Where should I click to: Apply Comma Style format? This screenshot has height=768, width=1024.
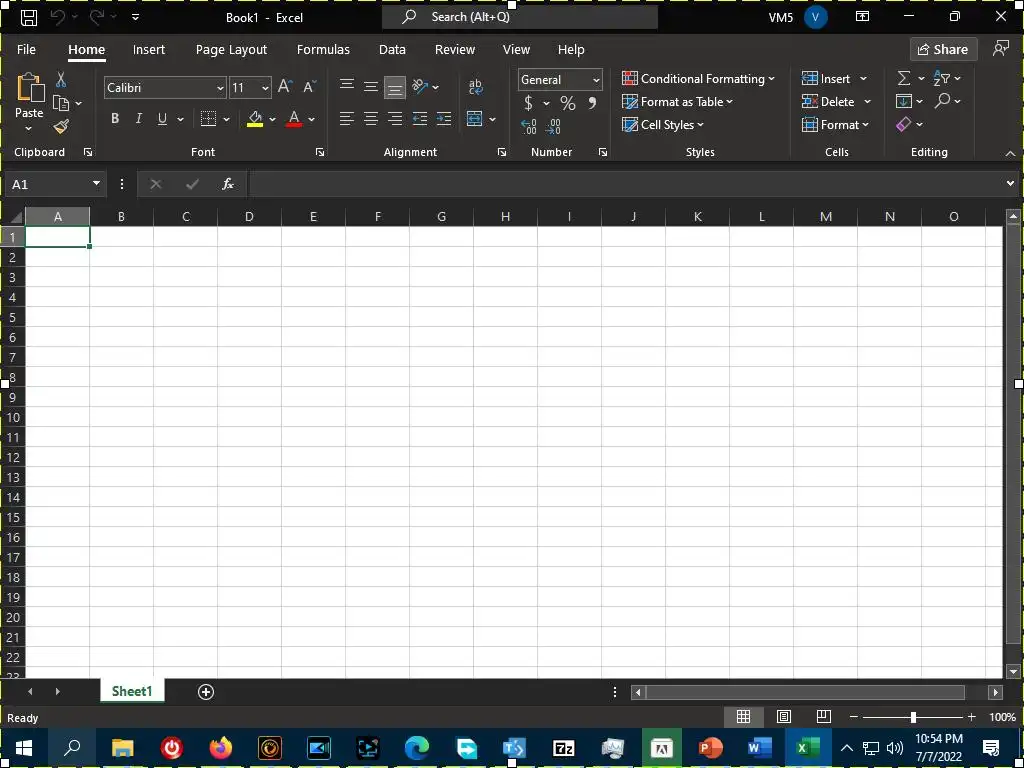pyautogui.click(x=592, y=103)
